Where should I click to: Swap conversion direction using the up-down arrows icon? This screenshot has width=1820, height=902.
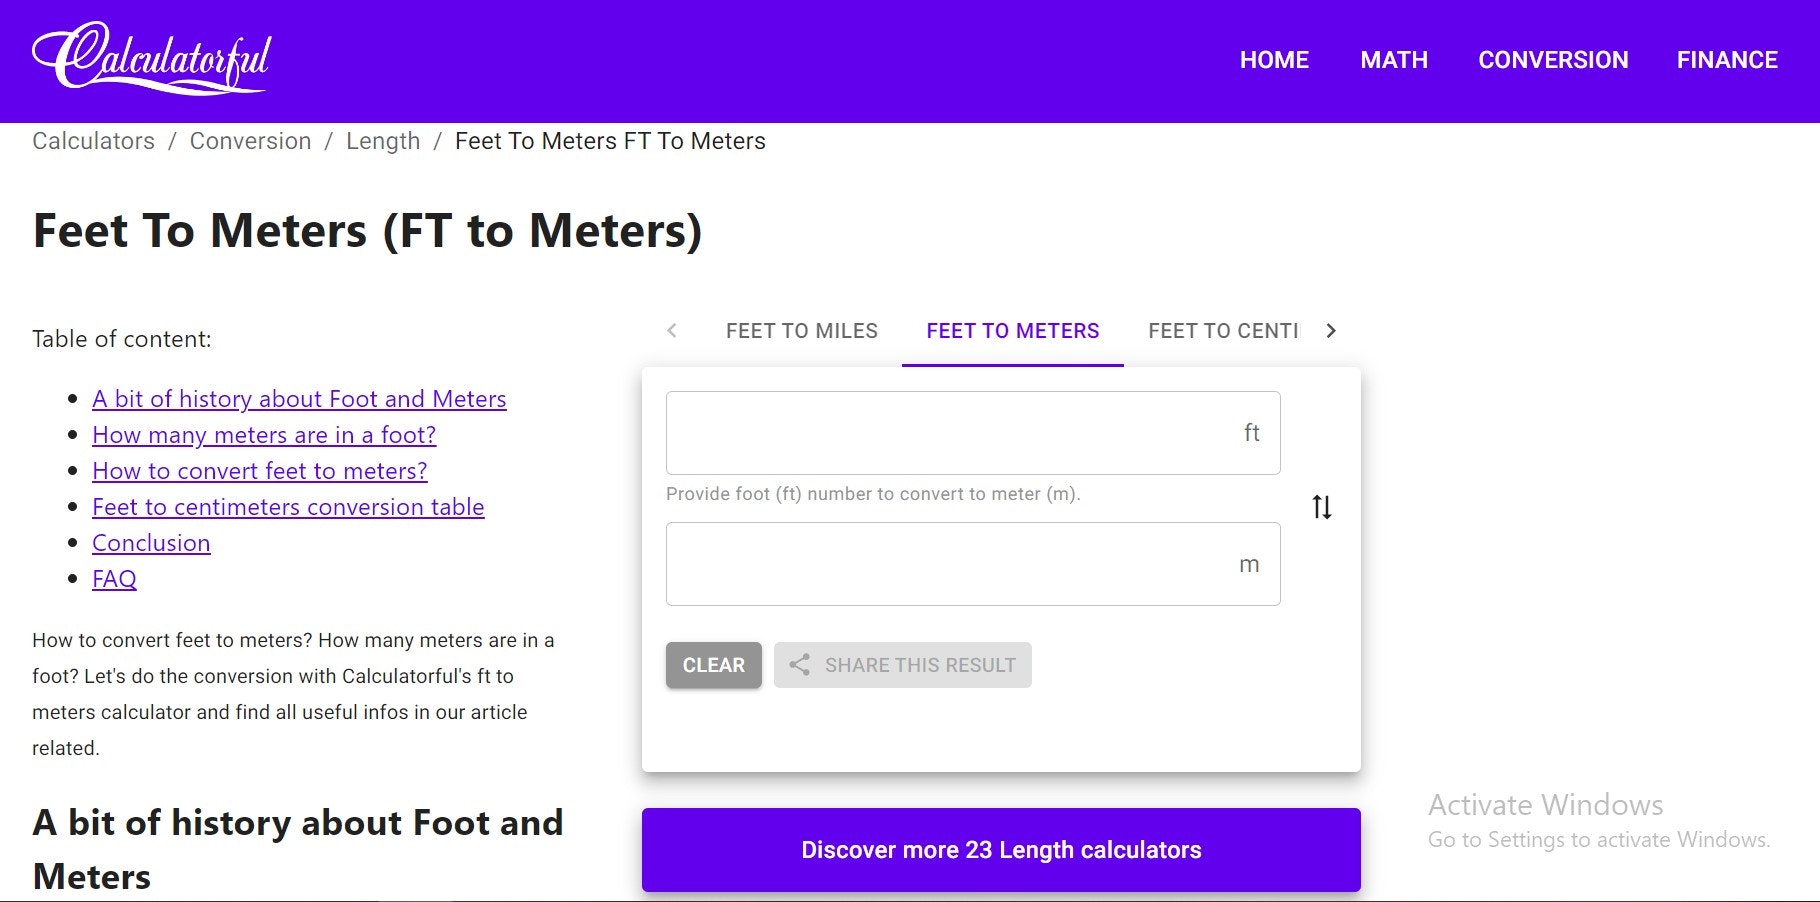(x=1320, y=508)
